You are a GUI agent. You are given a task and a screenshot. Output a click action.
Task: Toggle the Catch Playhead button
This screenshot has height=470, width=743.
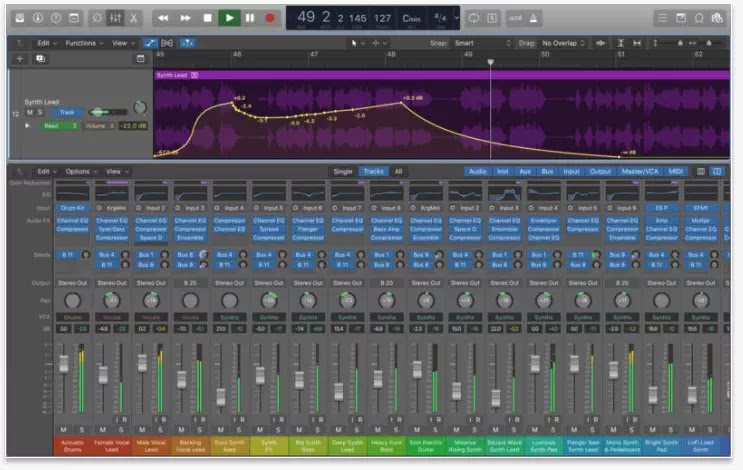click(187, 43)
